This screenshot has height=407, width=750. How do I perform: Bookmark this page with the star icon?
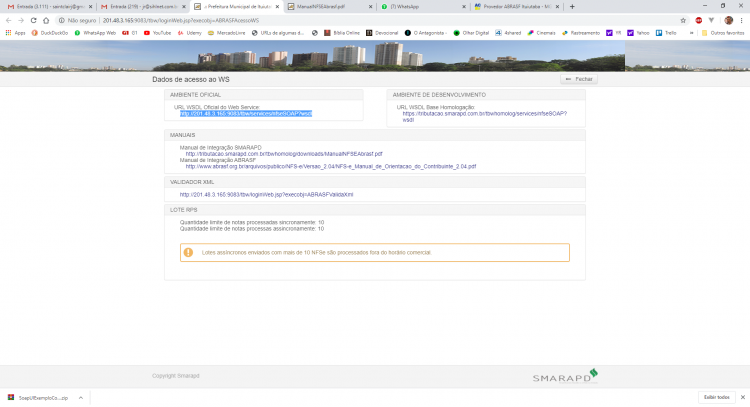pos(683,21)
